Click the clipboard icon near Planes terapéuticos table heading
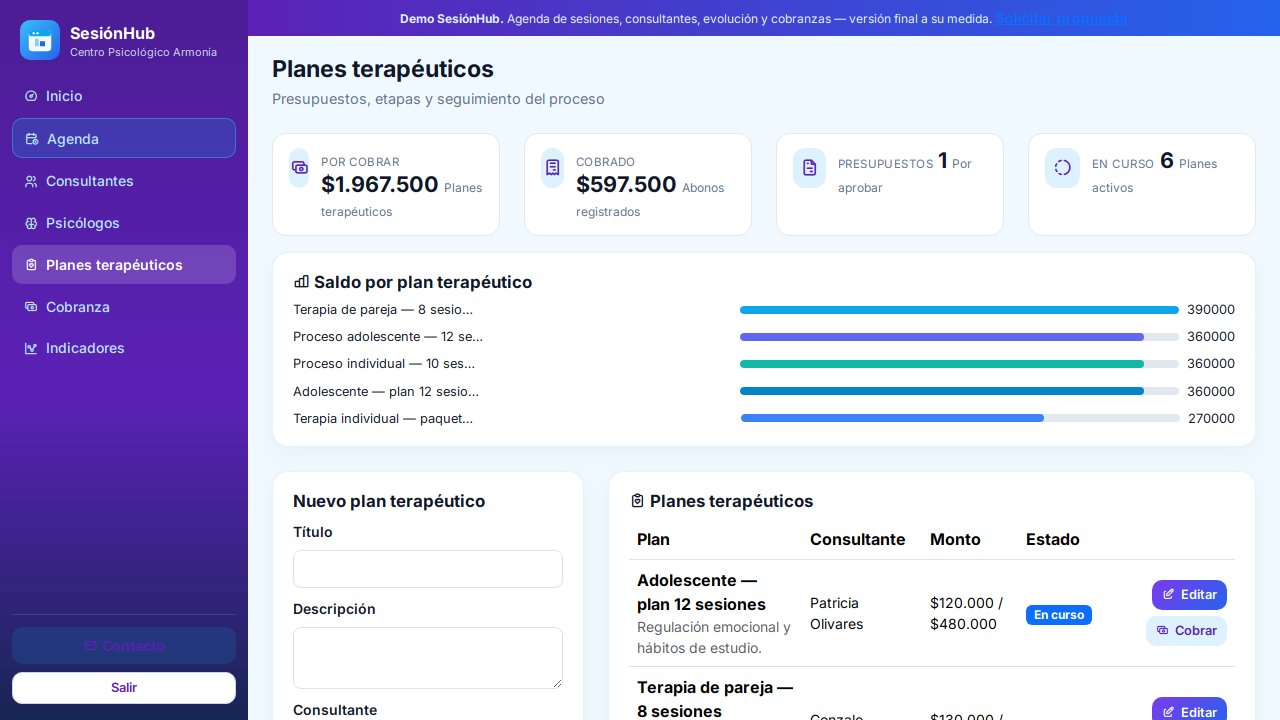The height and width of the screenshot is (720, 1280). (x=637, y=501)
